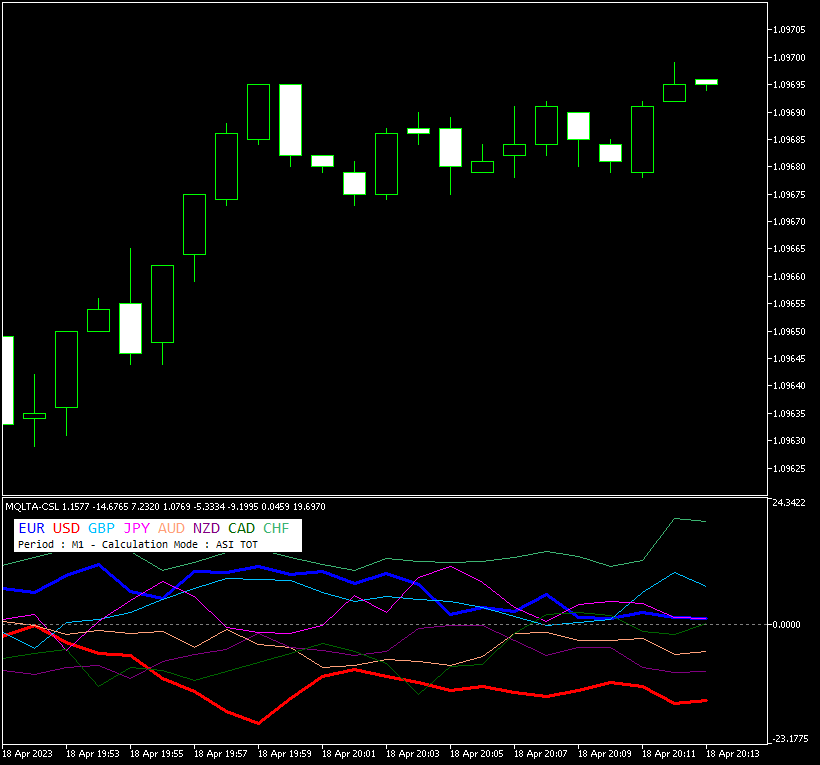Click the 1.09705 price axis label
The height and width of the screenshot is (765, 820).
click(x=790, y=30)
